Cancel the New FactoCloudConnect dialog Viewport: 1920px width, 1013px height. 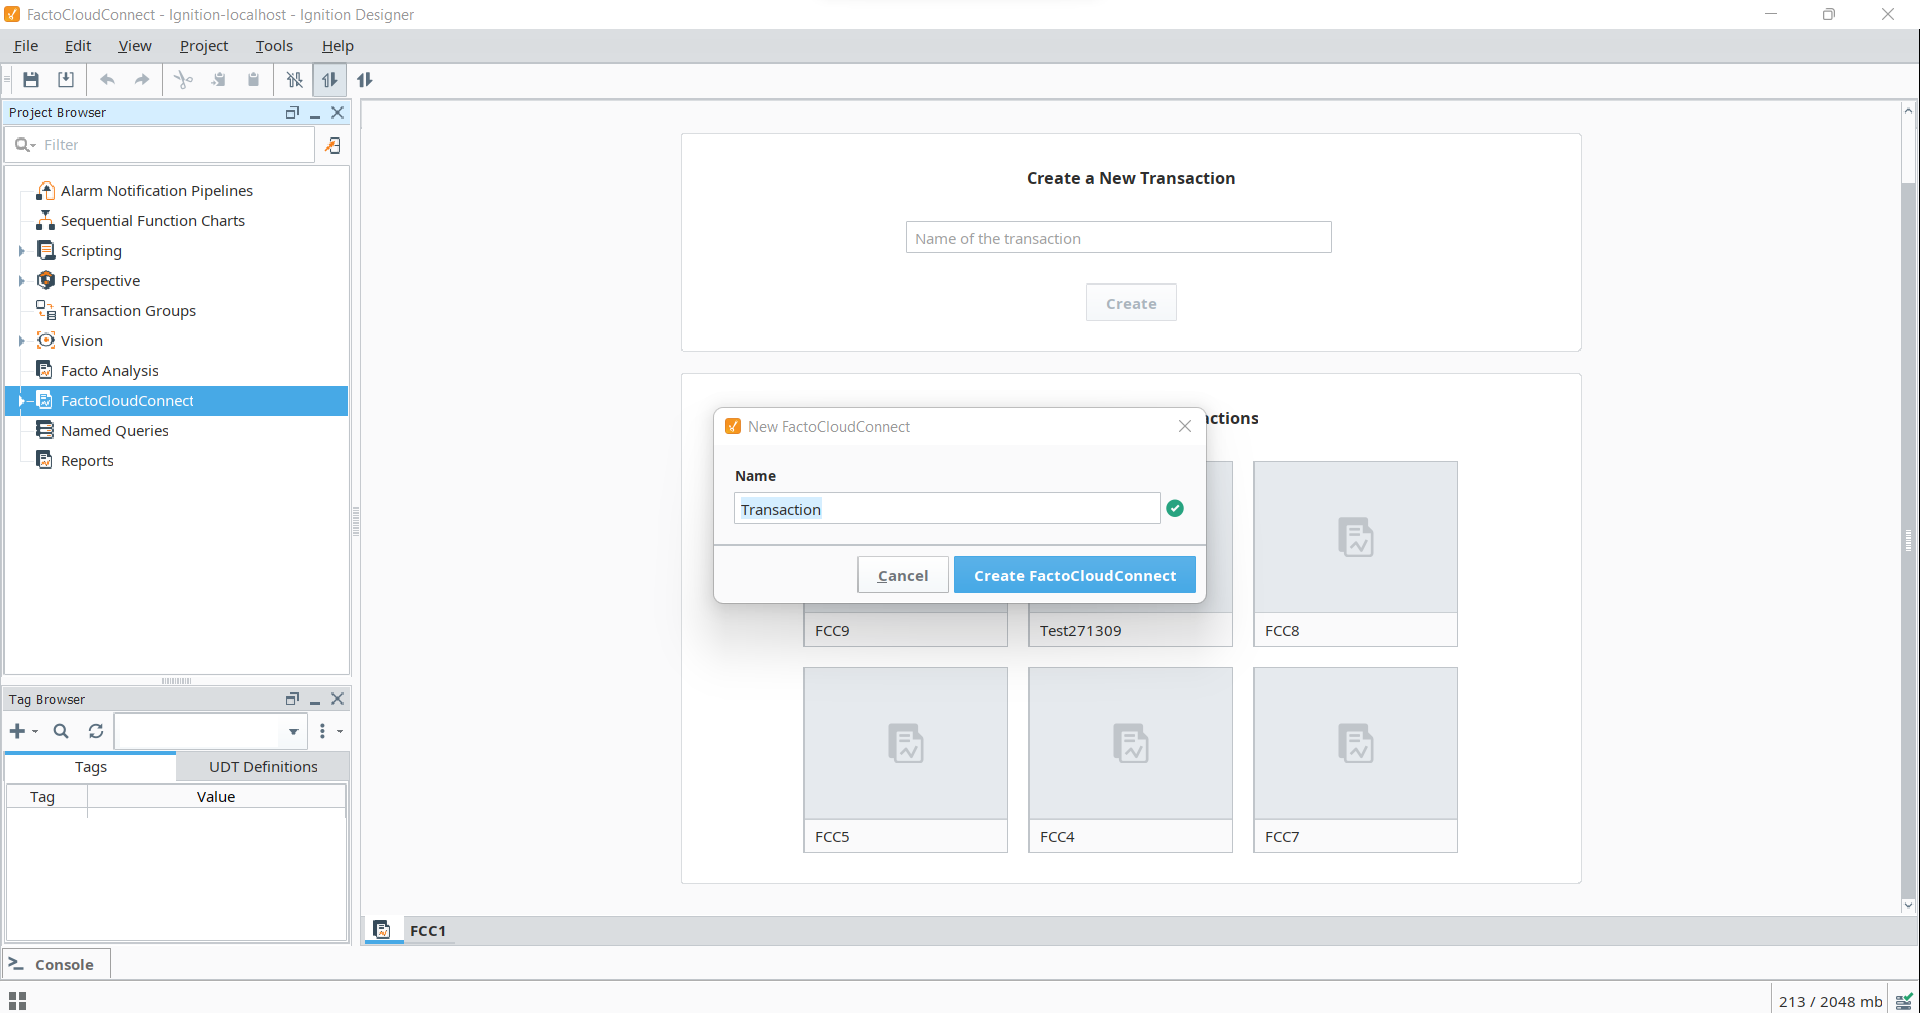click(903, 575)
